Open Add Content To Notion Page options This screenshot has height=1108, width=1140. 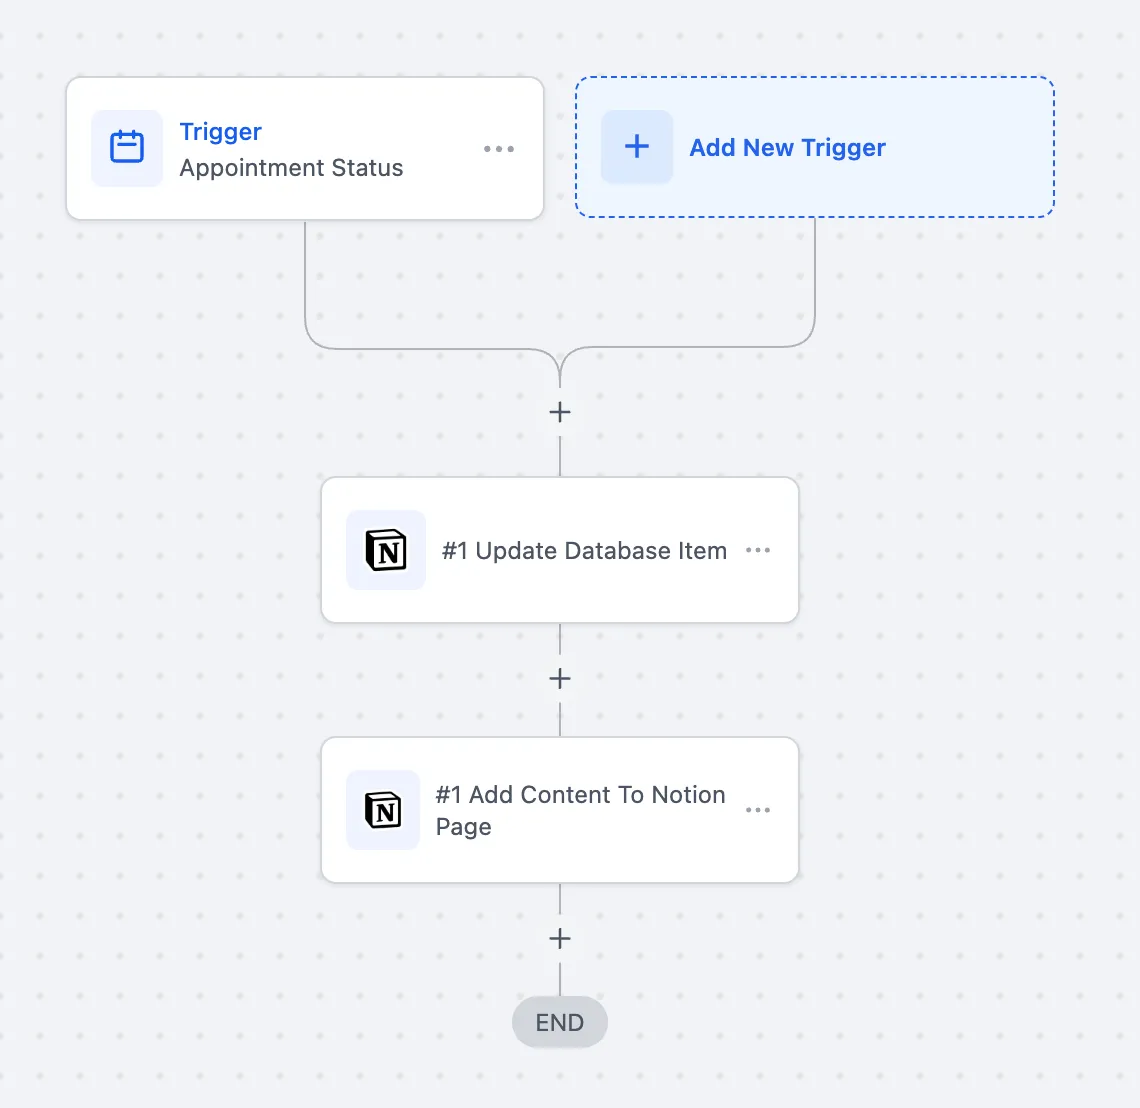pyautogui.click(x=758, y=810)
